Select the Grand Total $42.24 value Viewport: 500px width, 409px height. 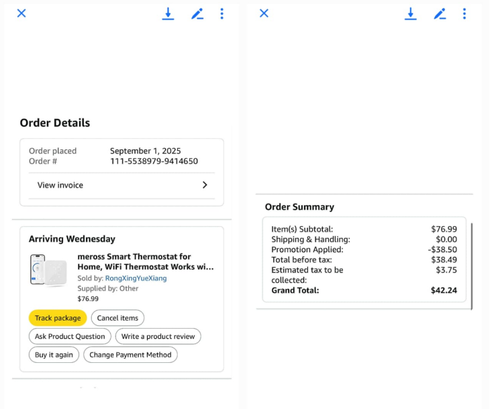tap(444, 290)
